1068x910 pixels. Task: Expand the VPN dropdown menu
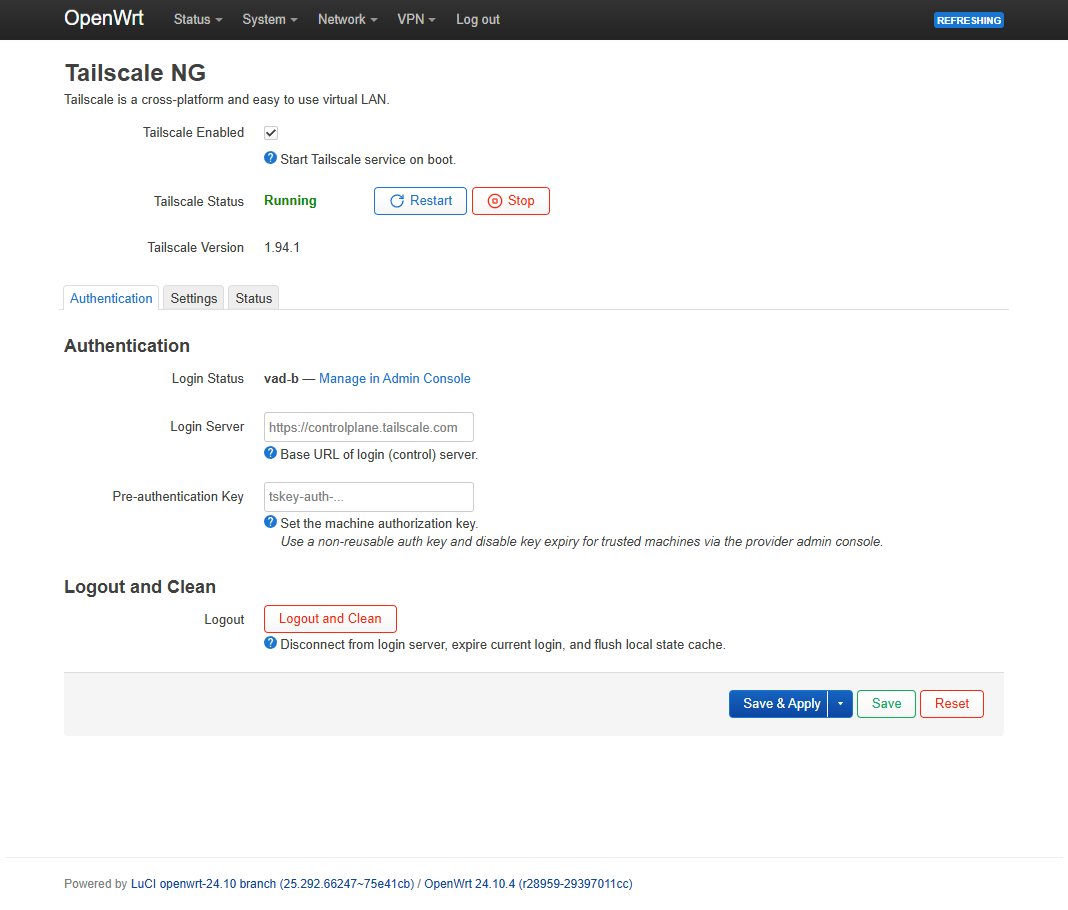click(416, 20)
